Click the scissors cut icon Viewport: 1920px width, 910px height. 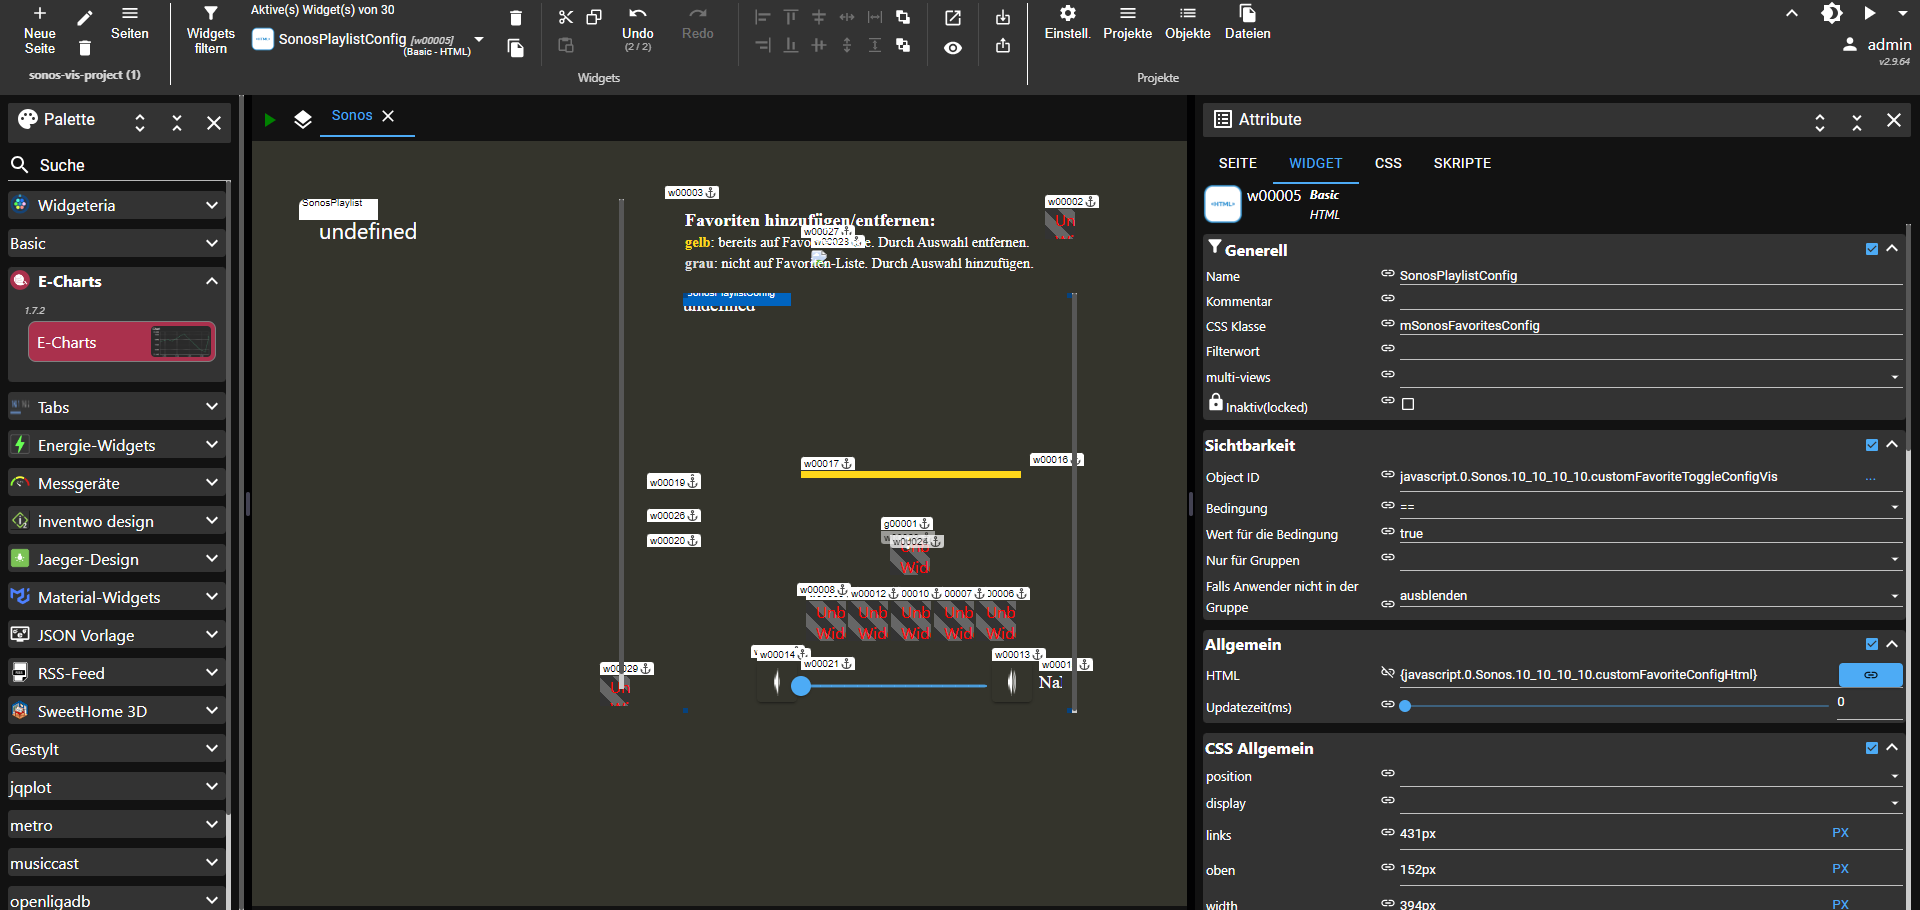(x=565, y=17)
